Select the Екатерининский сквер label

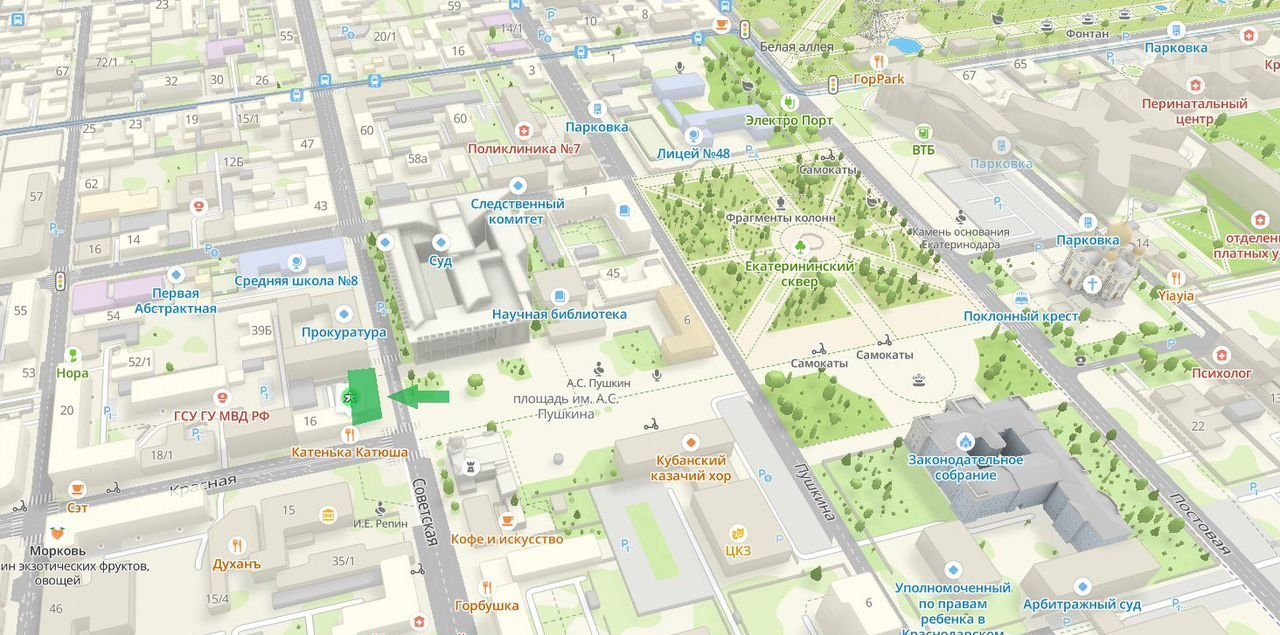[x=799, y=274]
